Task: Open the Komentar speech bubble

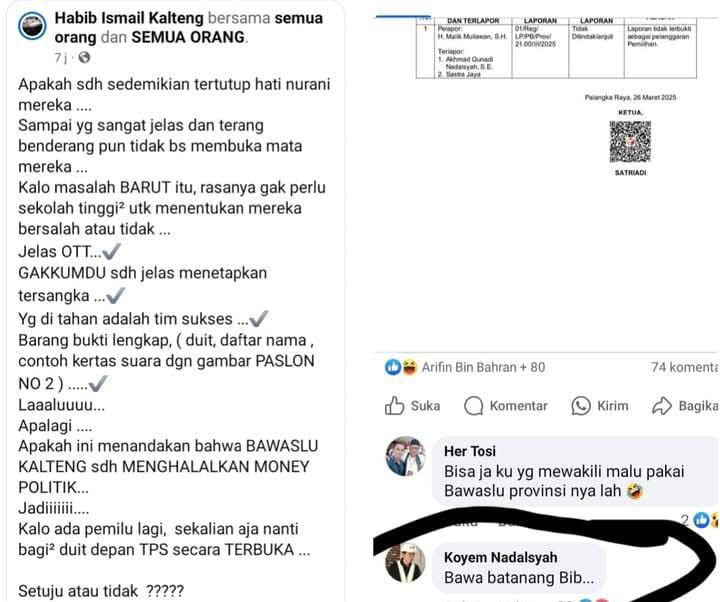Action: click(x=473, y=406)
